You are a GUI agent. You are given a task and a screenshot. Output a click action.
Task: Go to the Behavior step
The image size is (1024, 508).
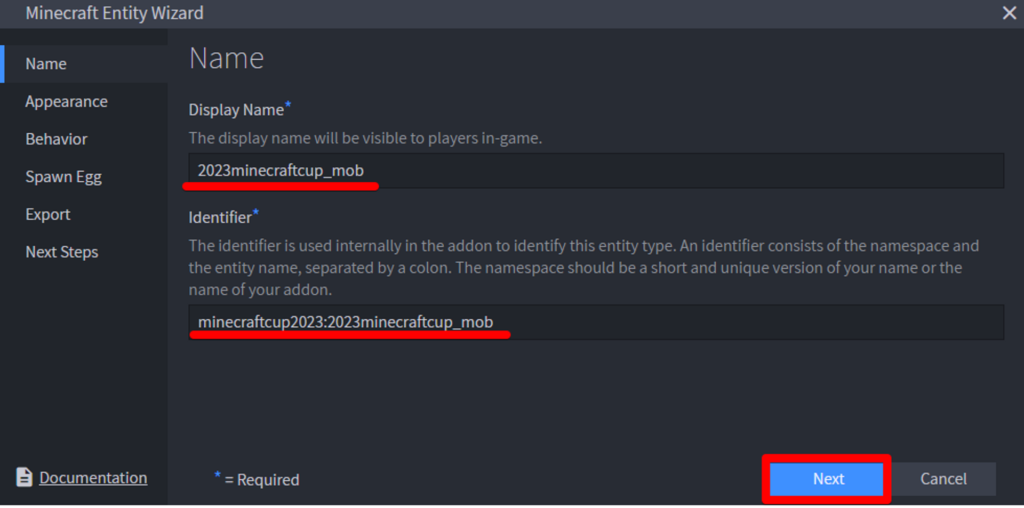click(x=56, y=139)
